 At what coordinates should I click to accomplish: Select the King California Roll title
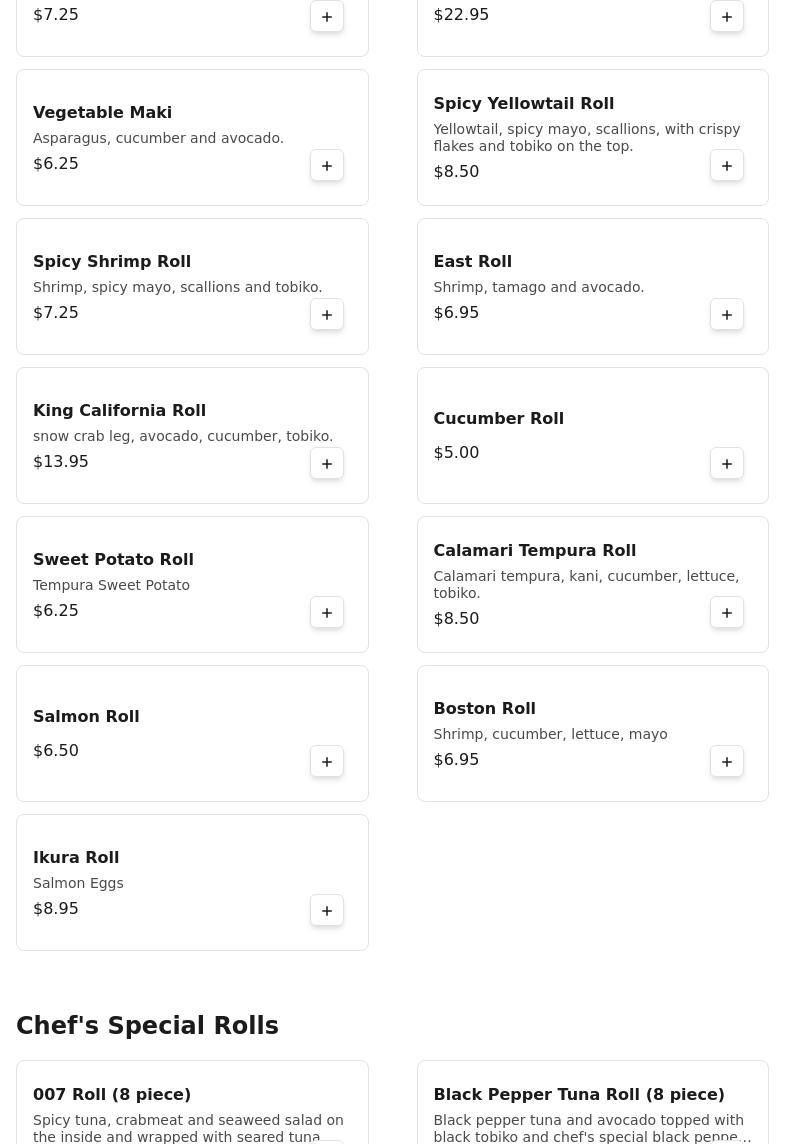click(x=119, y=410)
